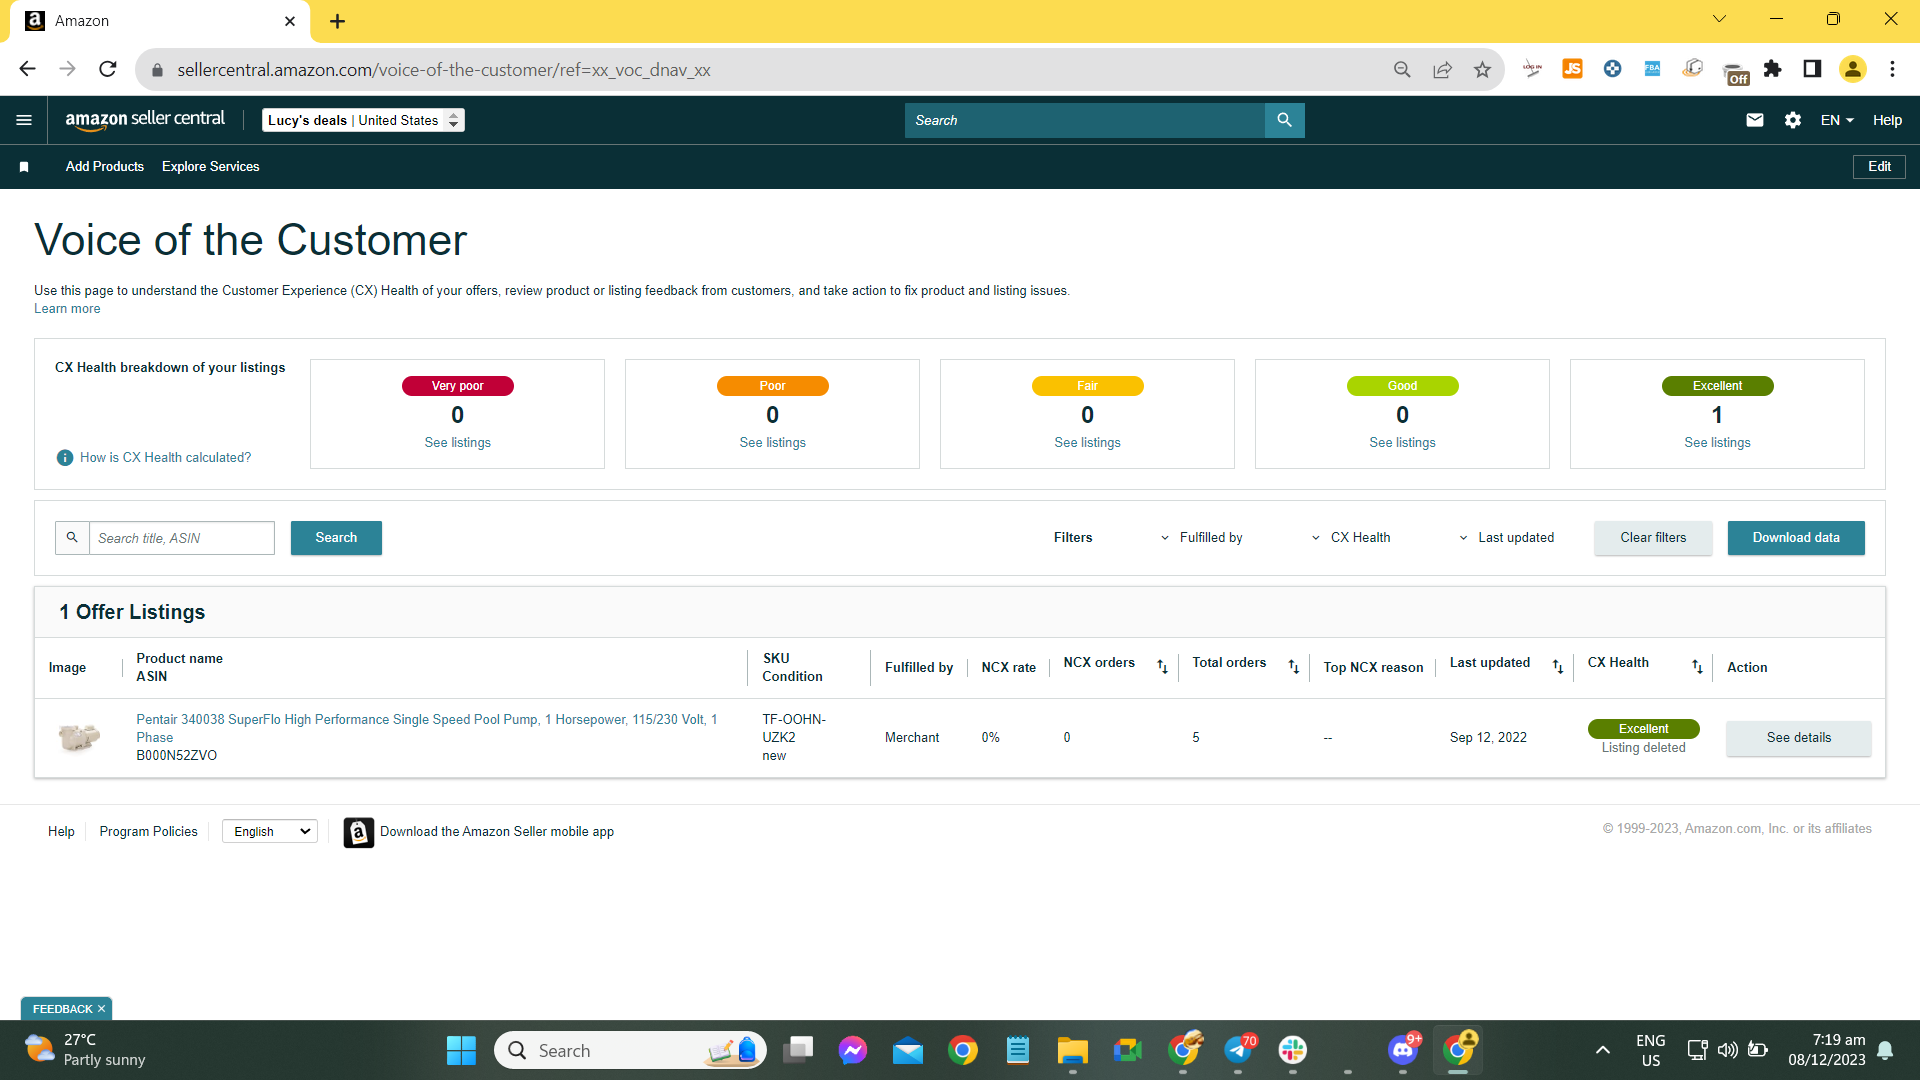Open Program Policies footer link
1920x1080 pixels.
point(149,832)
